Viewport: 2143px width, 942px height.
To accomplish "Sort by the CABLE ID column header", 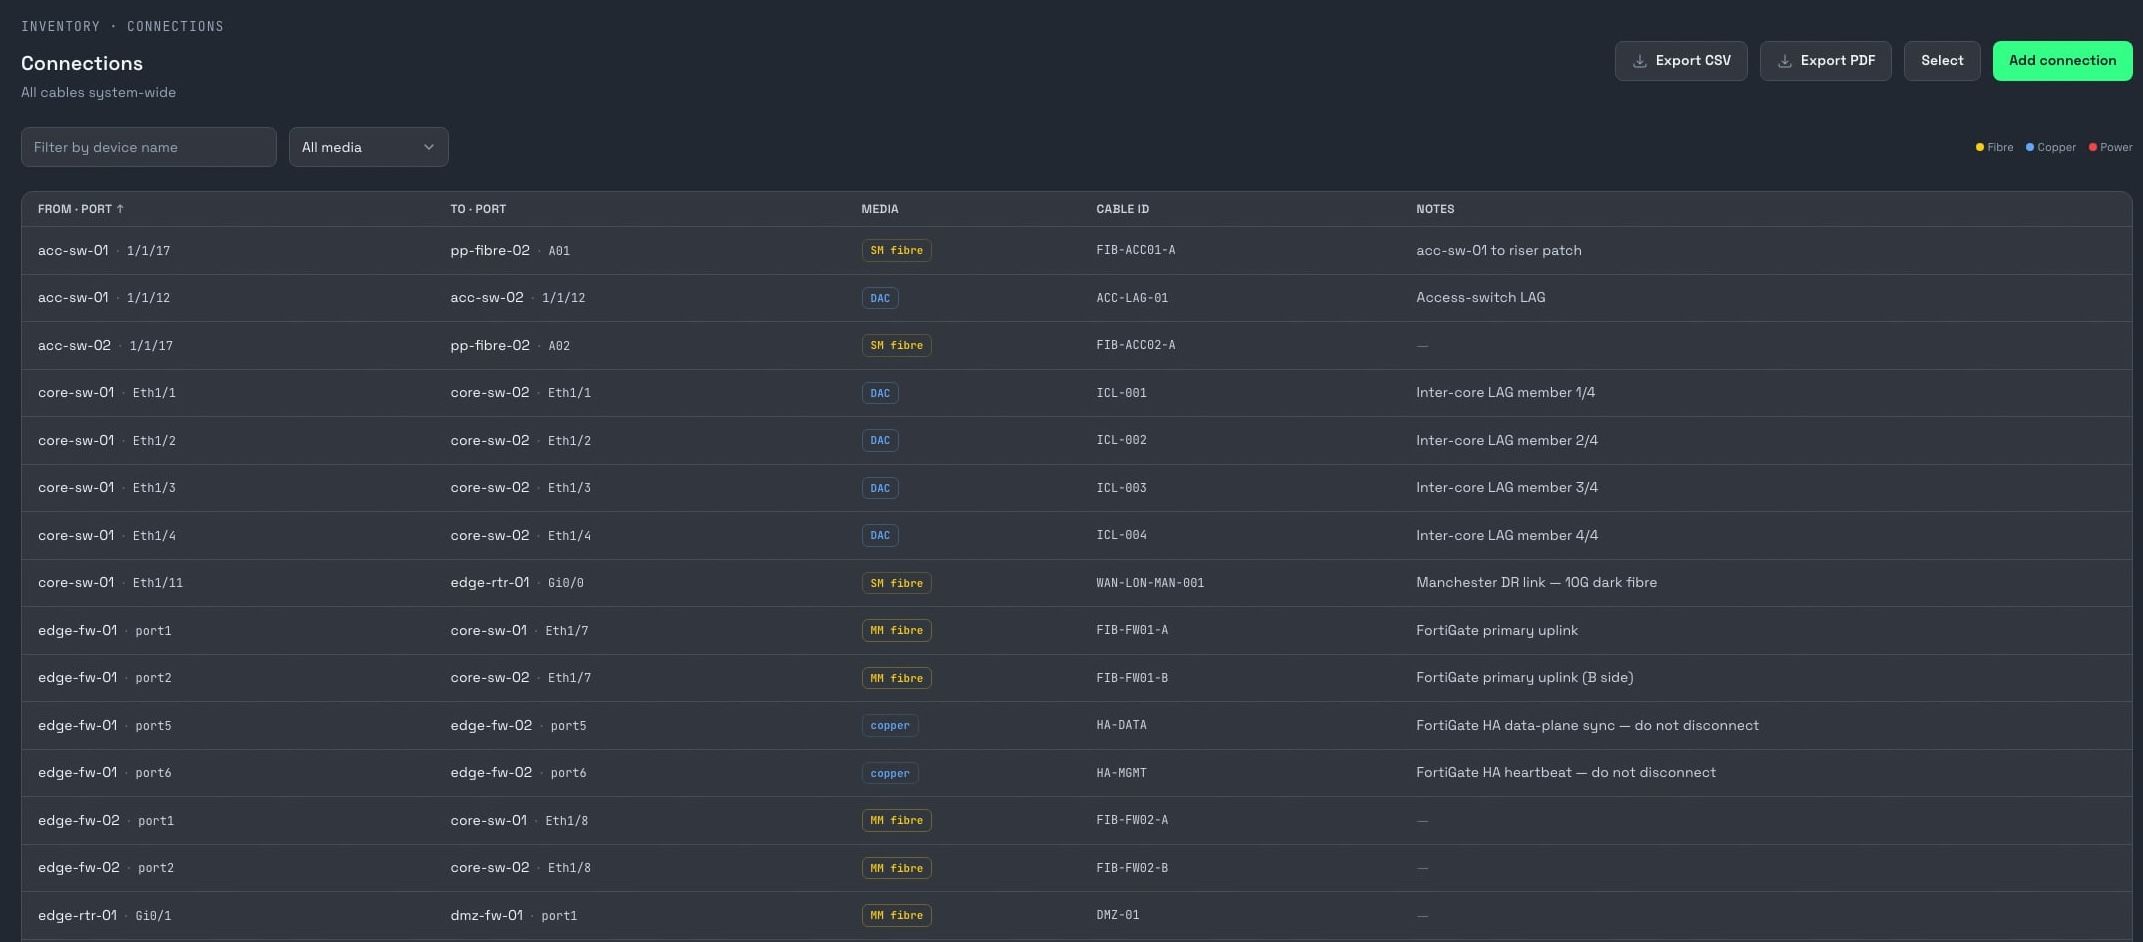I will coord(1123,209).
